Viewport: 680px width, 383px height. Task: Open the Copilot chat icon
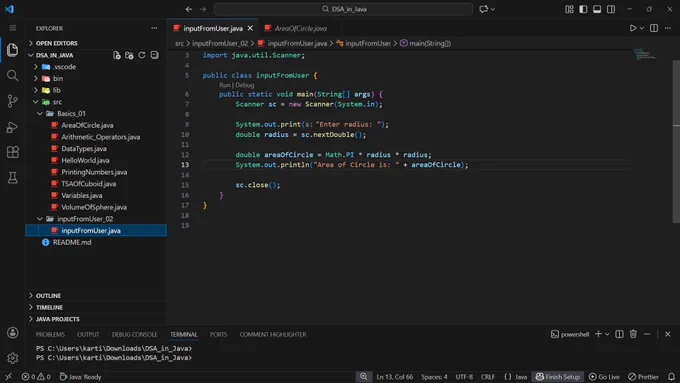484,9
